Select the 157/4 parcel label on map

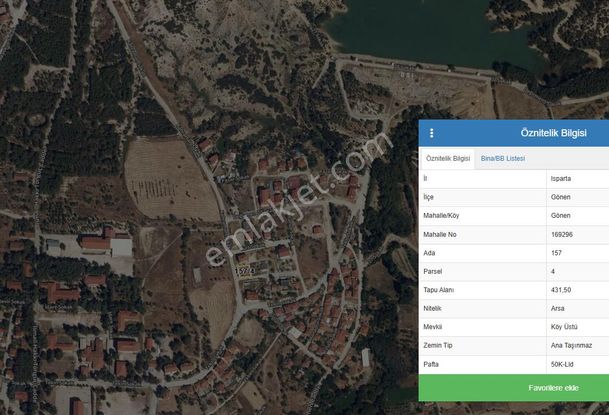coord(245,271)
